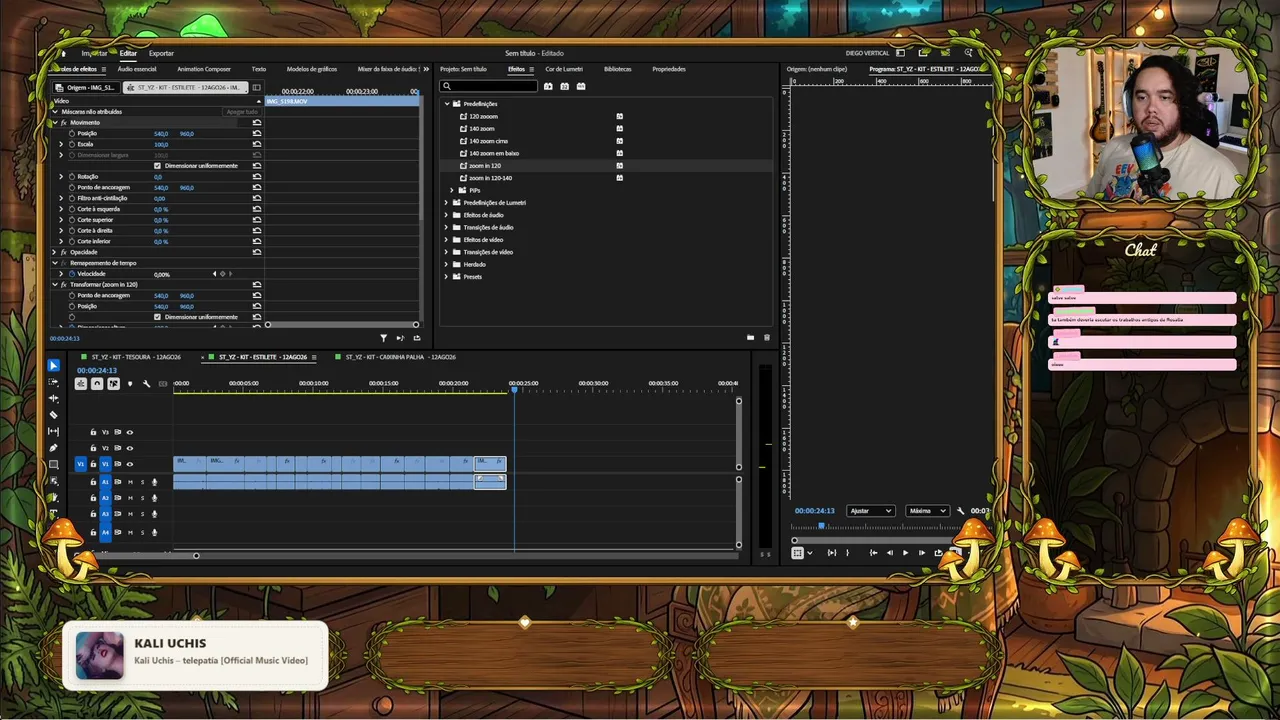Viewport: 1280px width, 720px height.
Task: Click the Apagar tudo button
Action: click(x=242, y=112)
